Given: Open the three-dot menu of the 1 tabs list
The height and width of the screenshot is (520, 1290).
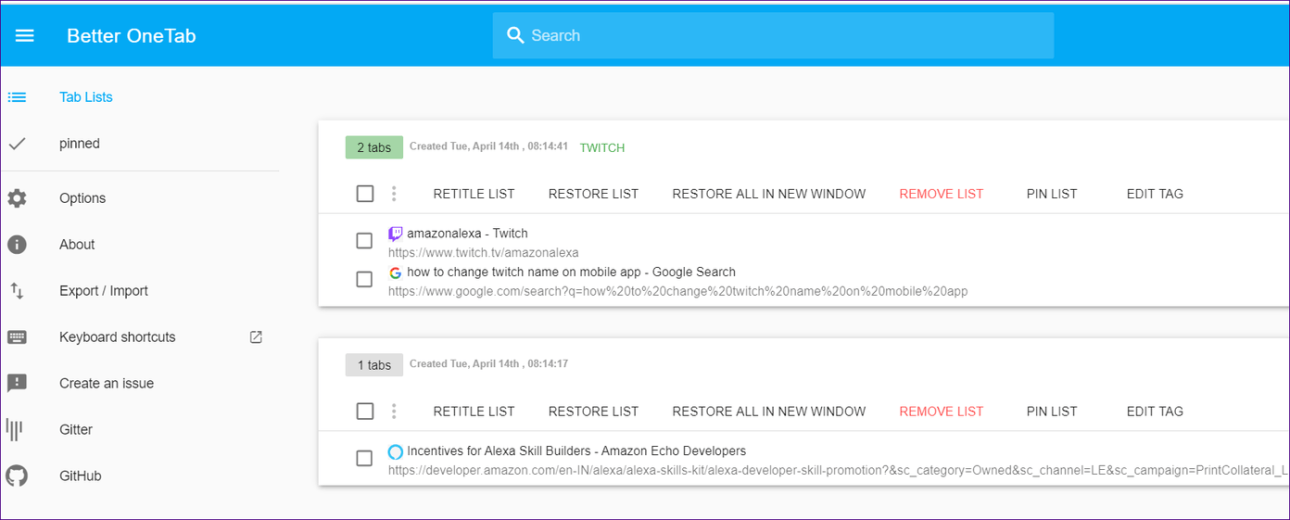Looking at the screenshot, I should [394, 411].
